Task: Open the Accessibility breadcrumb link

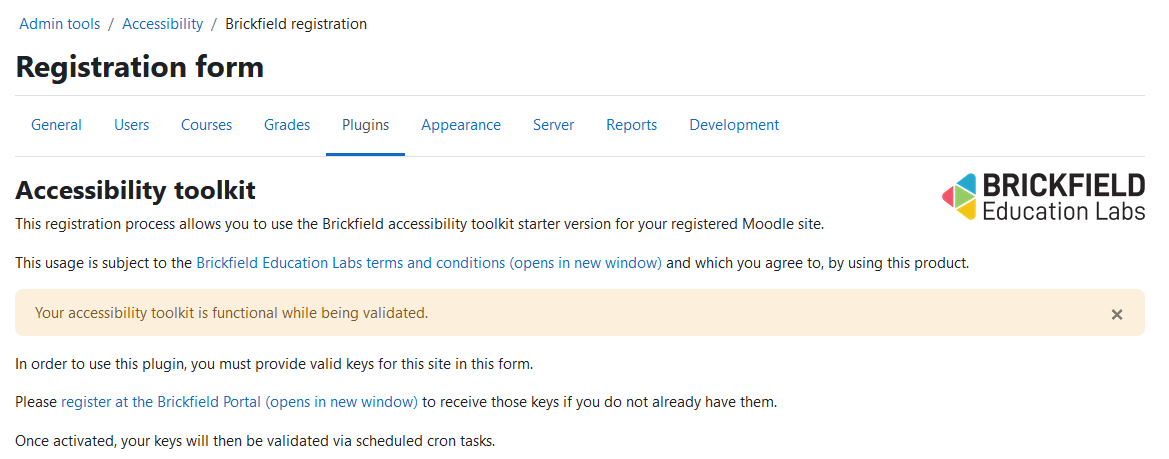Action: click(163, 24)
